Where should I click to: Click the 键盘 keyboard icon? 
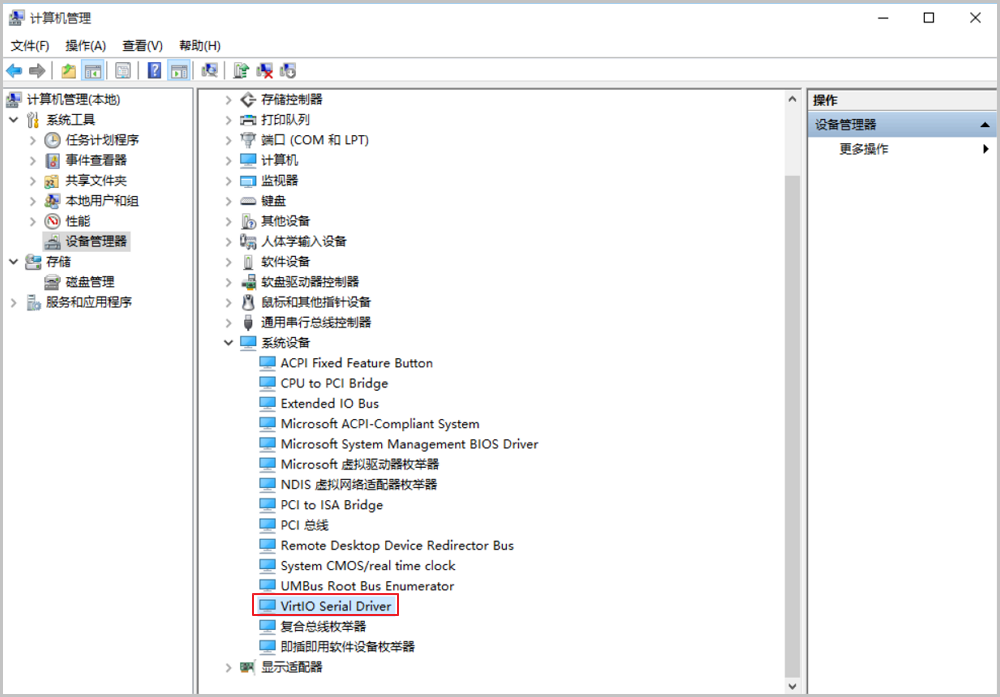pos(248,201)
